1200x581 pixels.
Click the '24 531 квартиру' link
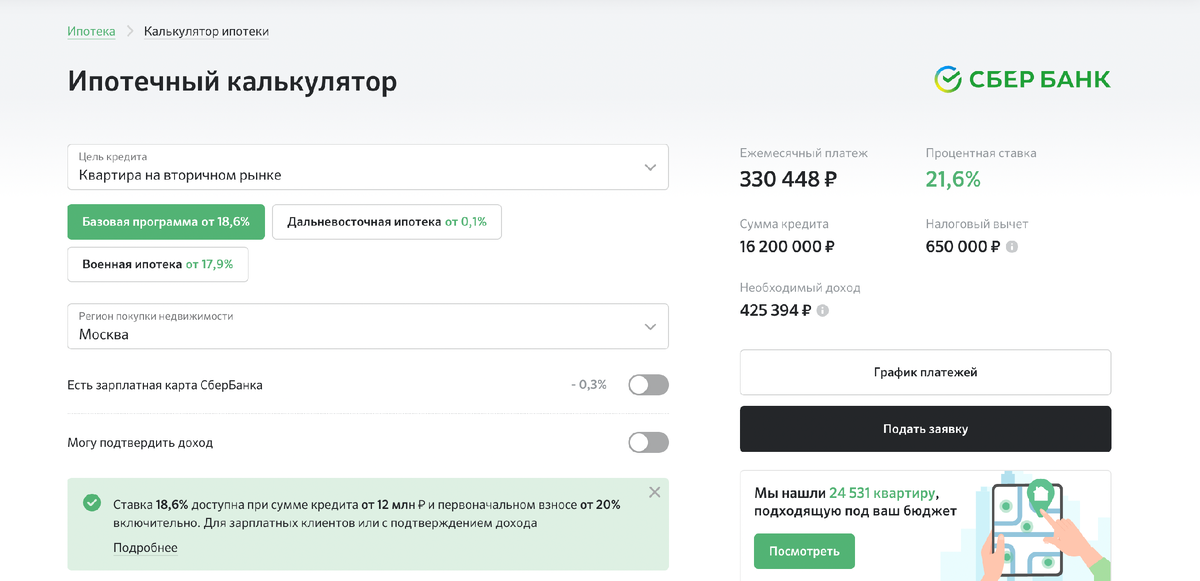pos(883,493)
